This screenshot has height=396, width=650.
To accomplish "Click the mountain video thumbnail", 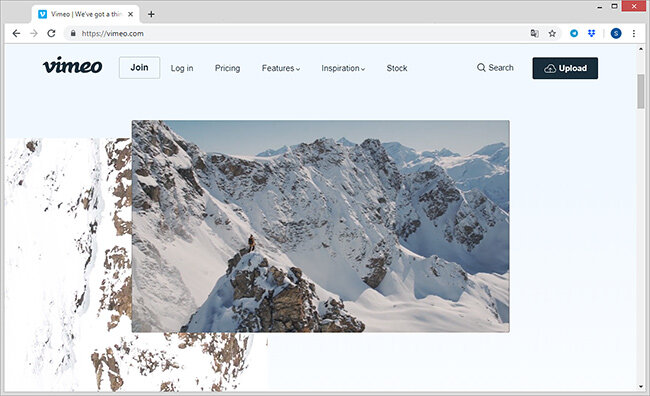I will [320, 226].
